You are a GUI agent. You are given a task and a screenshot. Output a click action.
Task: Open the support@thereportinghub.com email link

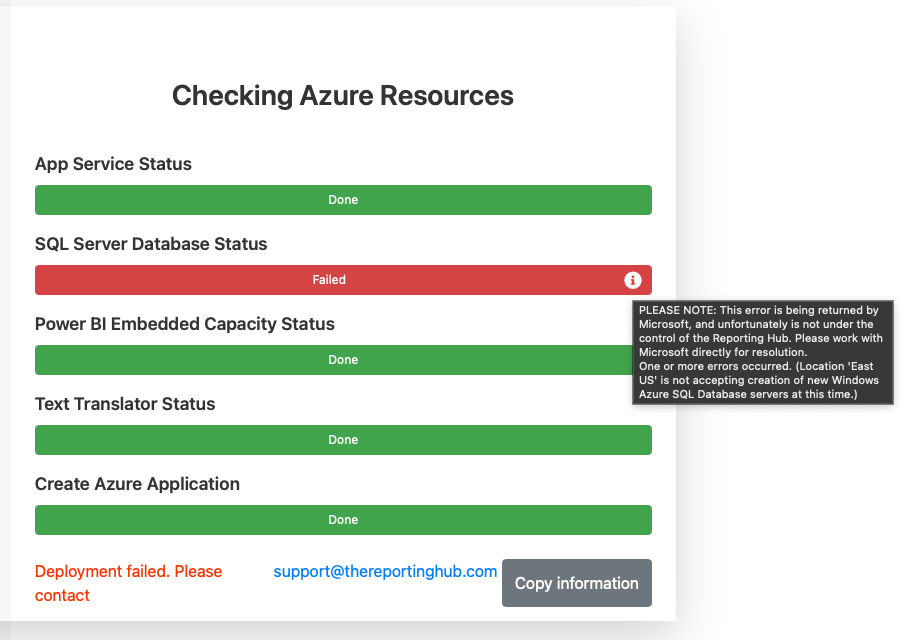385,571
